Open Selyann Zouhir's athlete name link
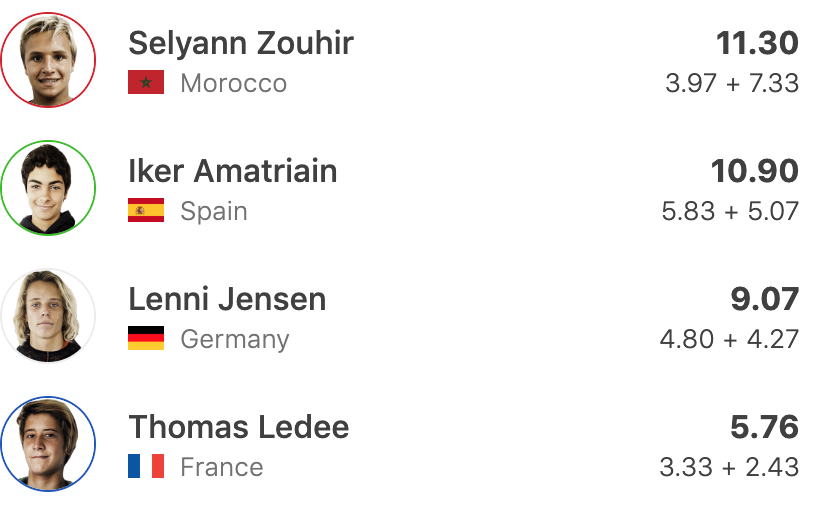826x508 pixels. tap(241, 43)
